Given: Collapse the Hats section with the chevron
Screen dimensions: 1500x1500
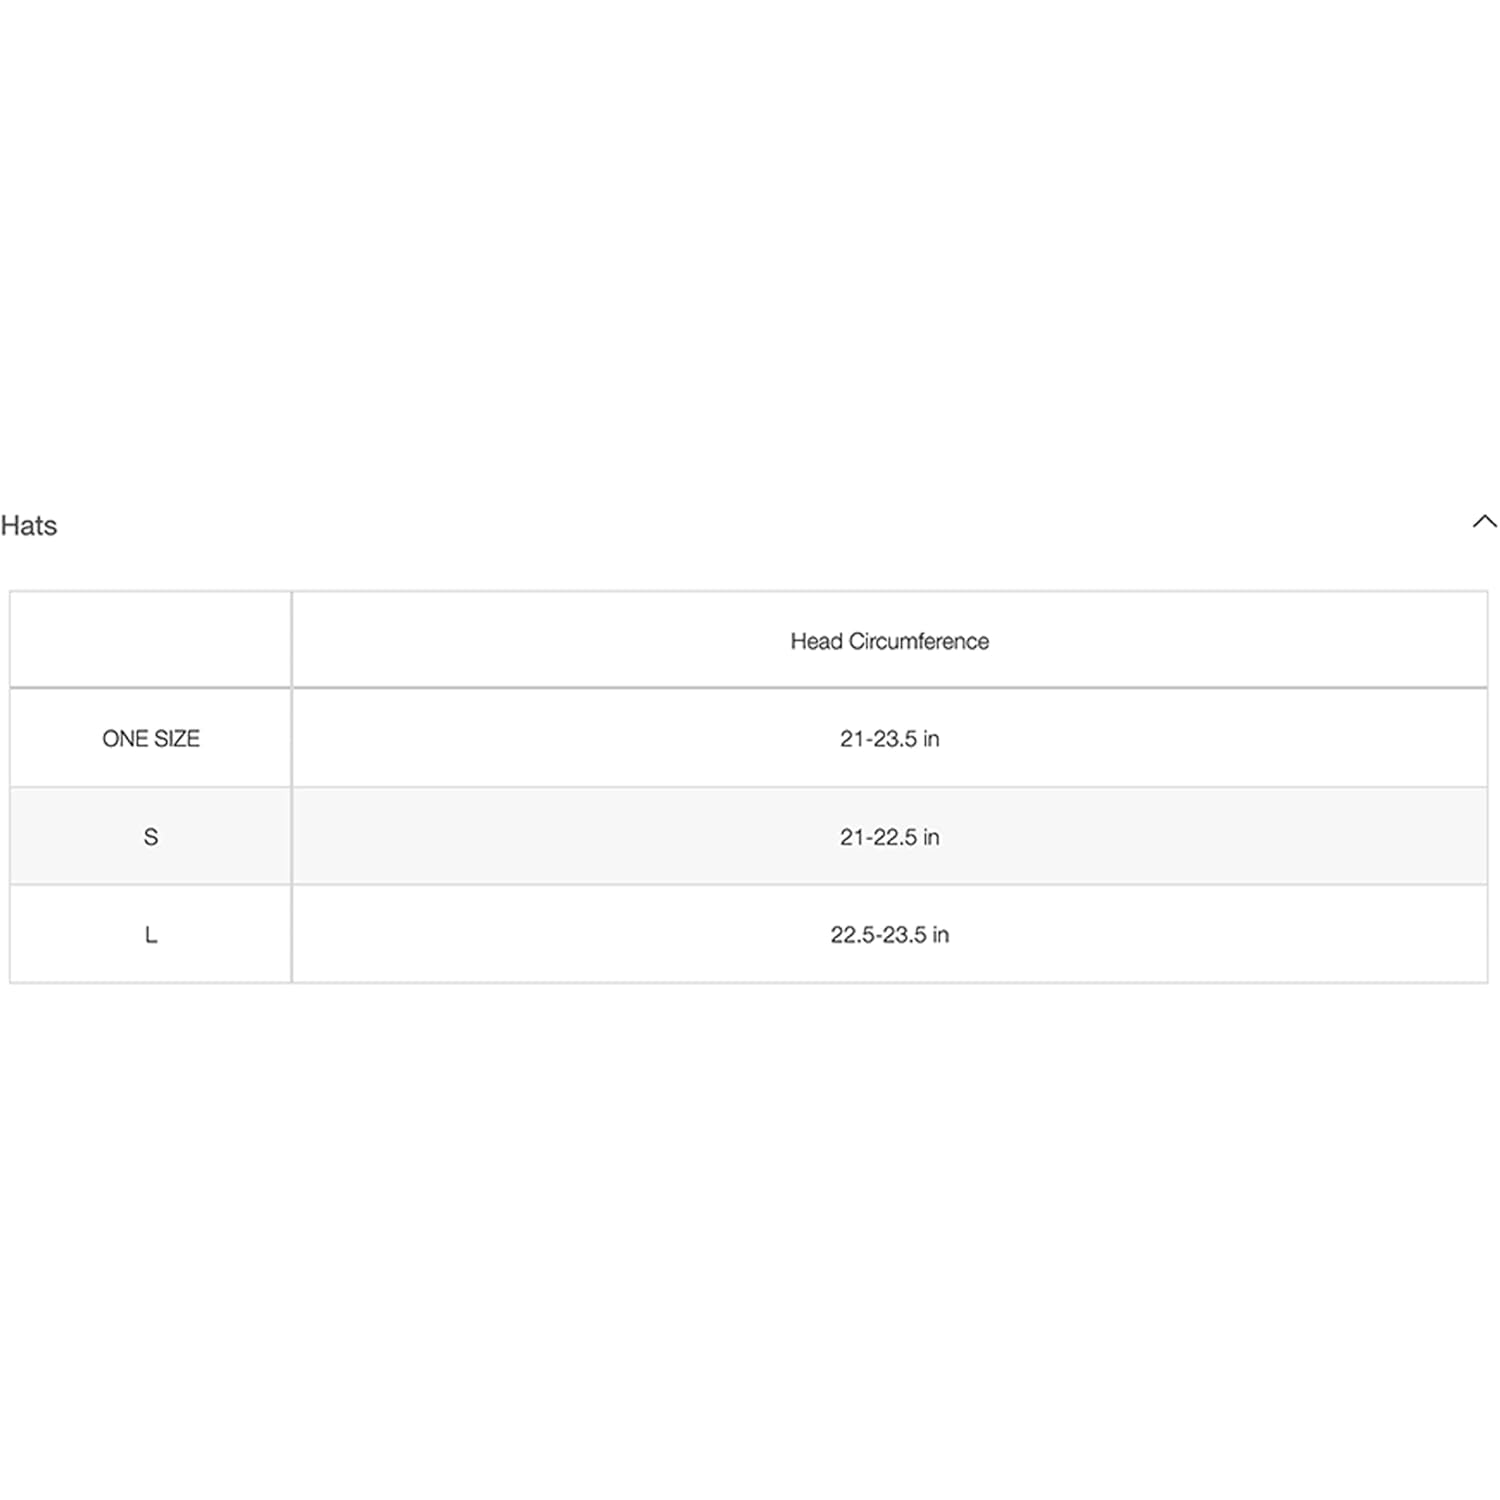Looking at the screenshot, I should [x=1484, y=521].
